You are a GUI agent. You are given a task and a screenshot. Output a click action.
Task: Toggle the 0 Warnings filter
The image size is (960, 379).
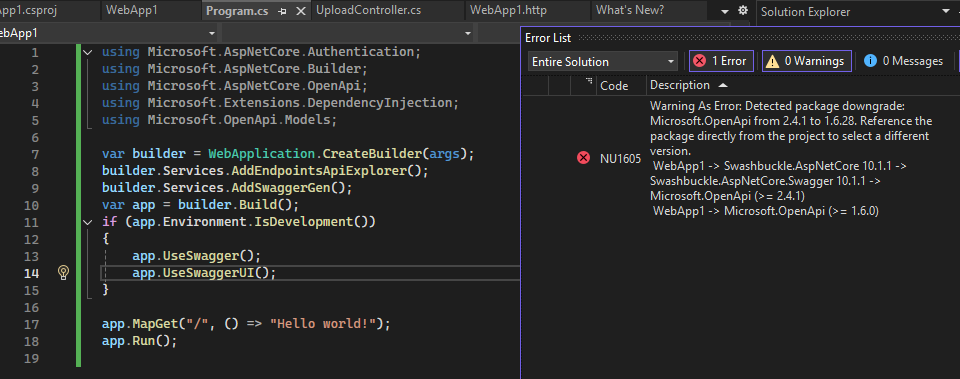(x=806, y=61)
